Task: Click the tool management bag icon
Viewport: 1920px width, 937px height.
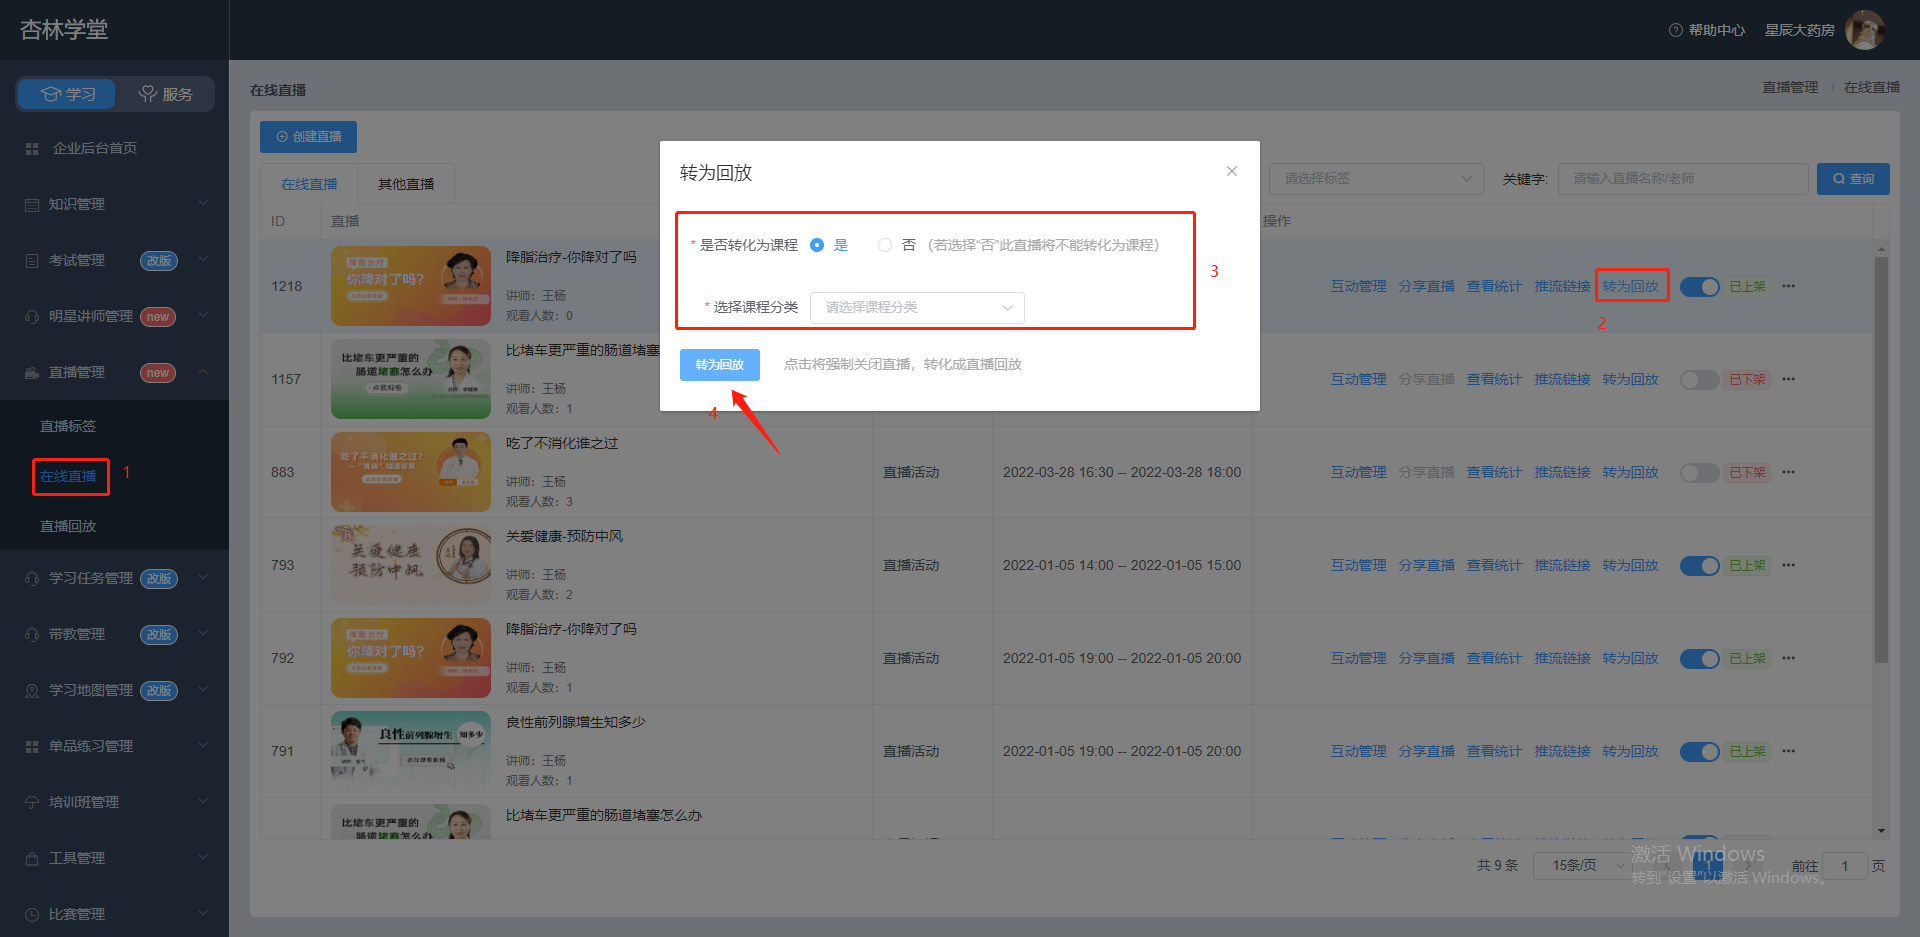Action: click(x=32, y=858)
